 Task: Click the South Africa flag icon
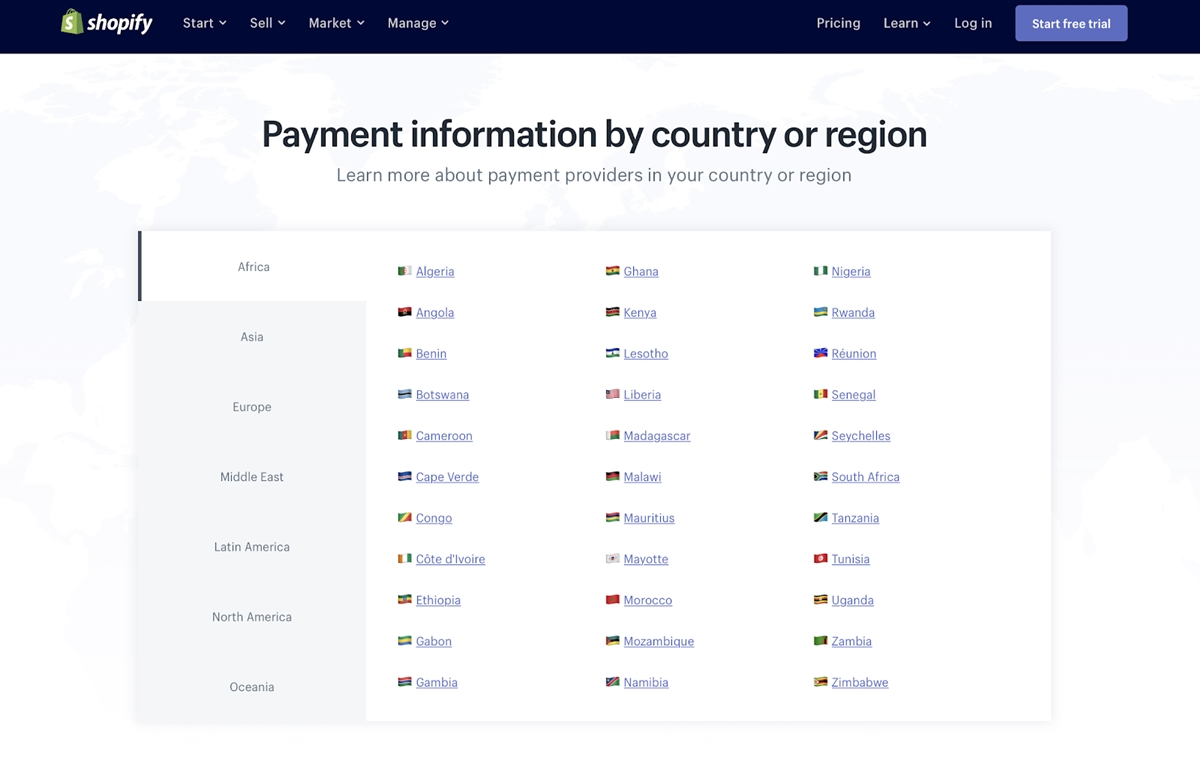(820, 477)
